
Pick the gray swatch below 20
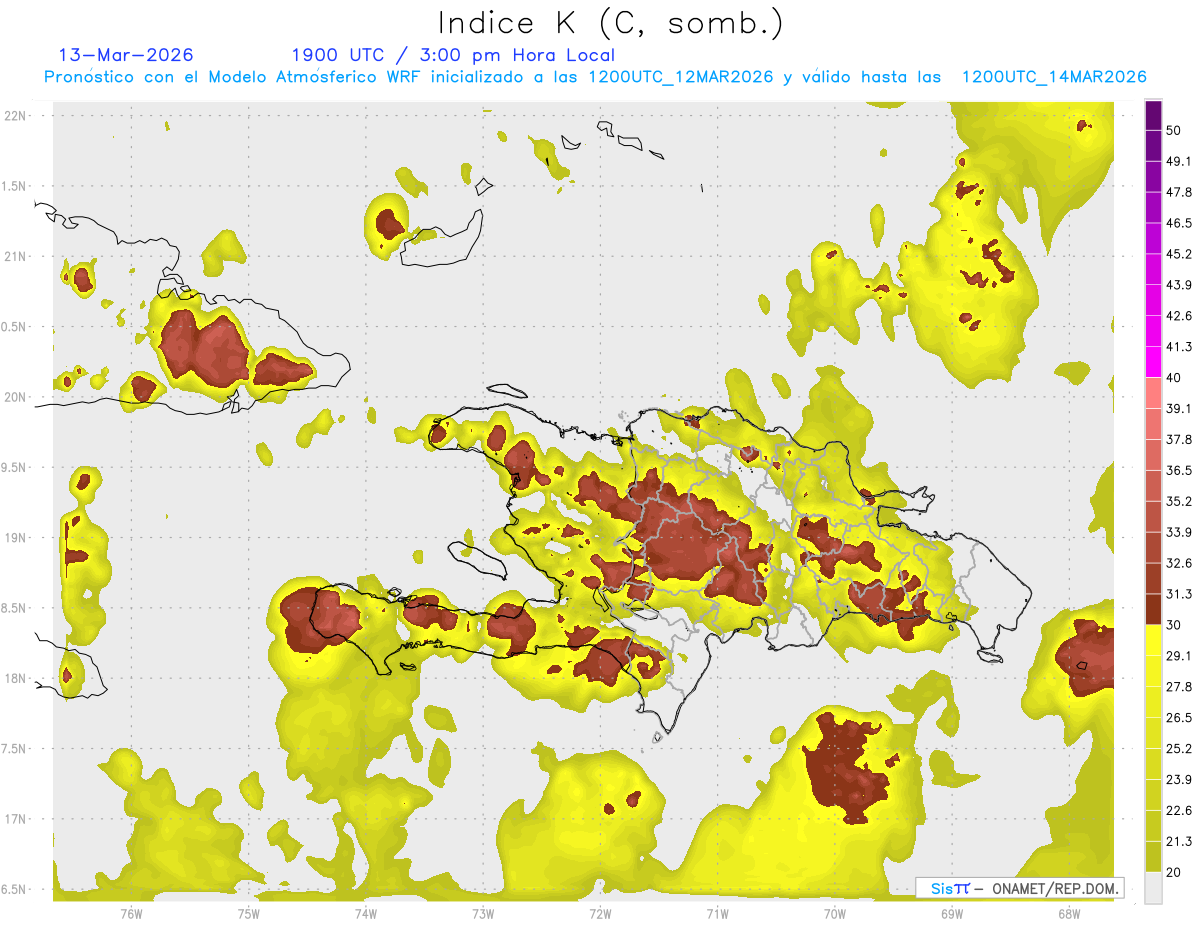[x=1153, y=887]
